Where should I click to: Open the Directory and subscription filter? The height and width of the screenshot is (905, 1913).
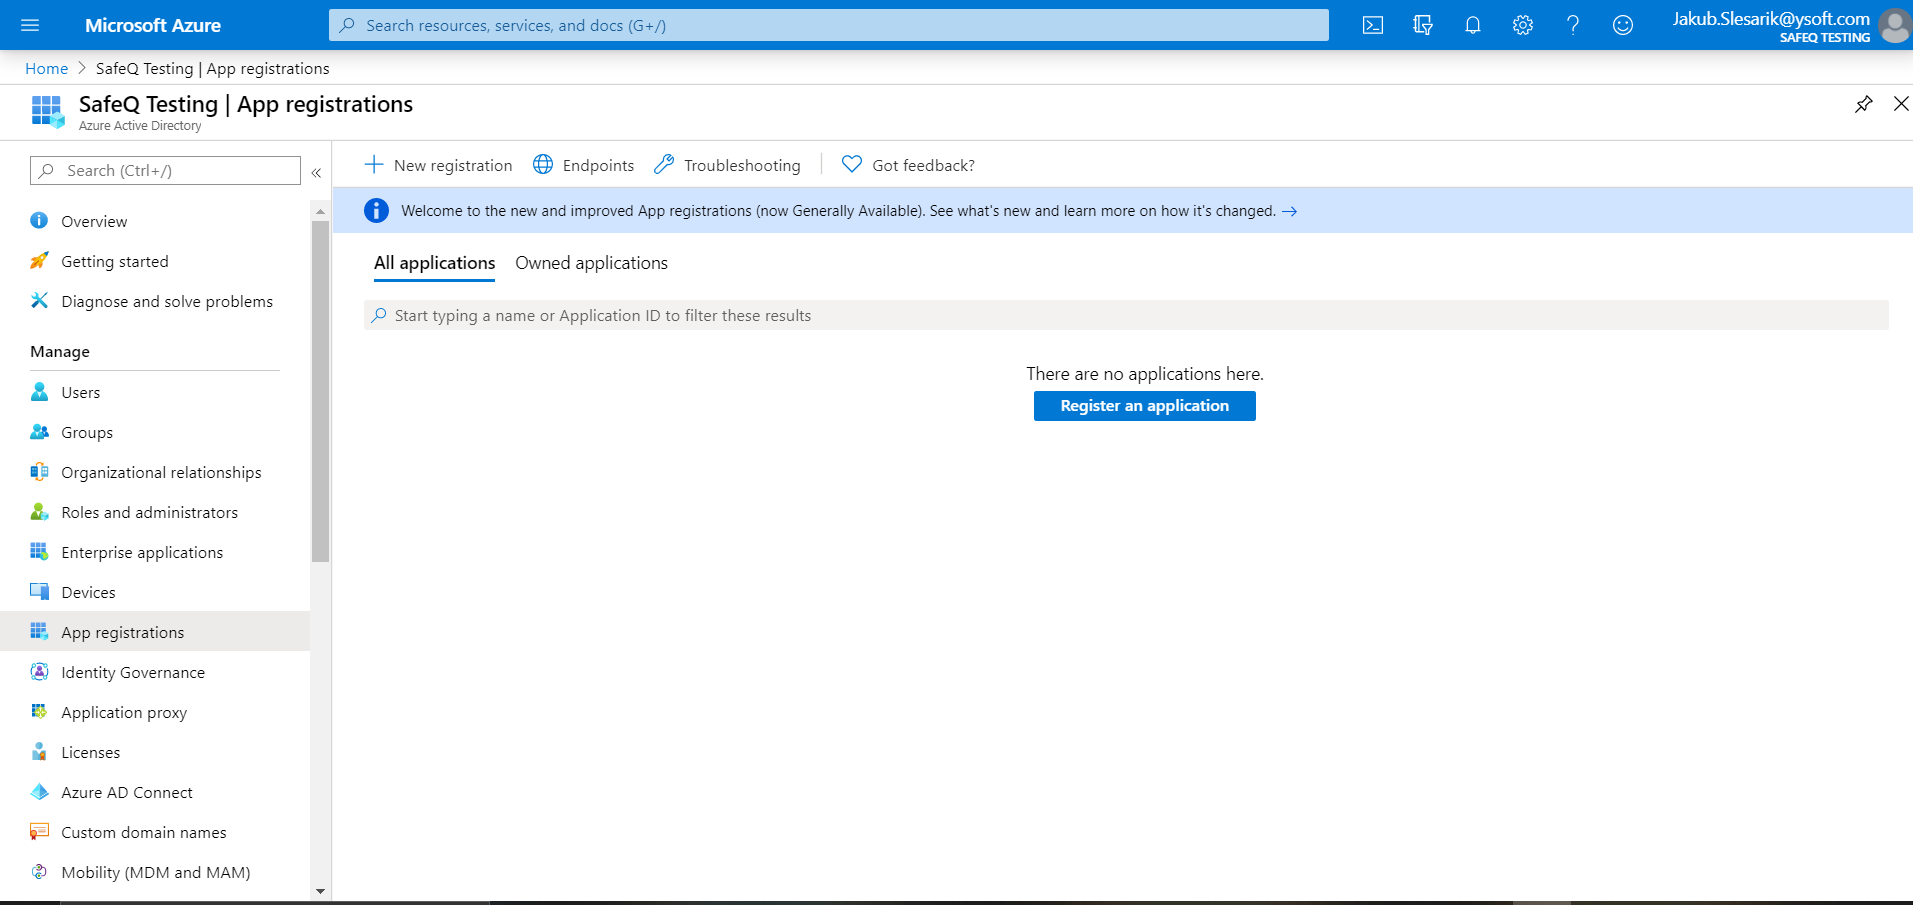click(x=1423, y=25)
